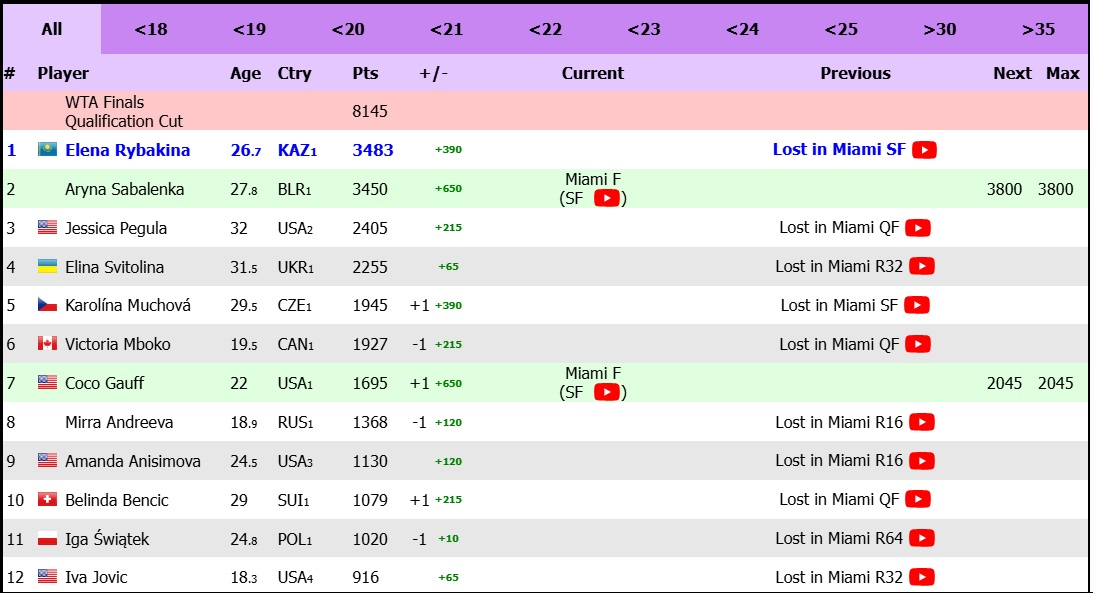Click YouTube icon beside Pegula's Miami QF
Screen dimensions: 1093x593
[x=918, y=228]
